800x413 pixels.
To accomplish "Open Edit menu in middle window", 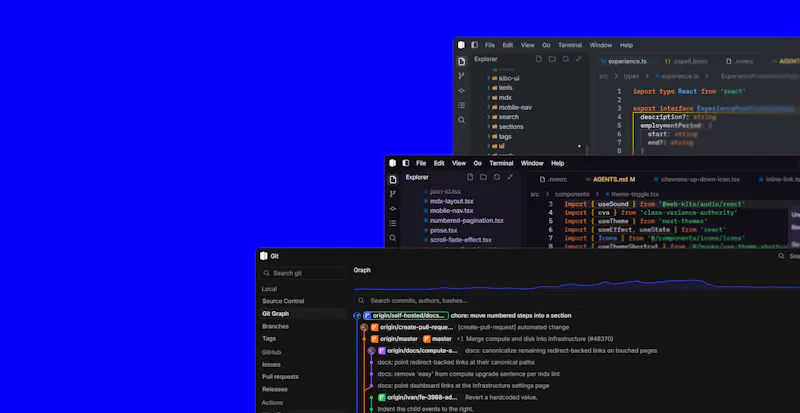I will (x=439, y=163).
